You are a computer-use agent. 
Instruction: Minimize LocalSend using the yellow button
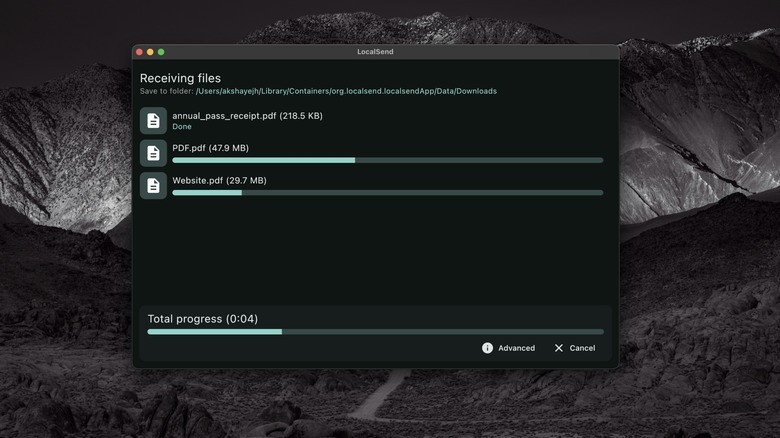150,52
